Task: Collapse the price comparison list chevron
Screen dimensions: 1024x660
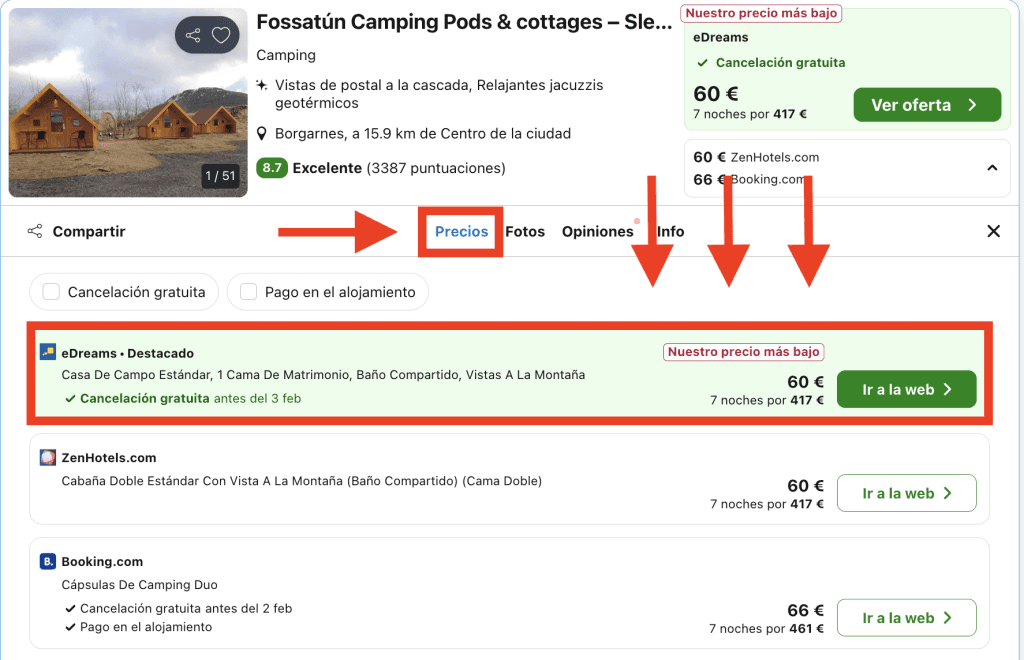Action: [992, 168]
